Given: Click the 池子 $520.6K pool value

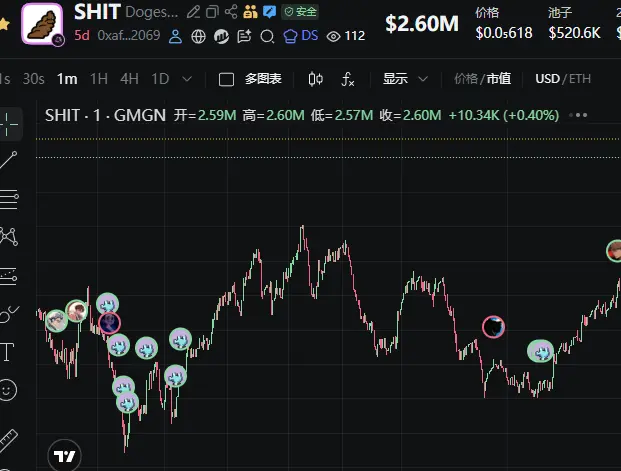Looking at the screenshot, I should 574,33.
